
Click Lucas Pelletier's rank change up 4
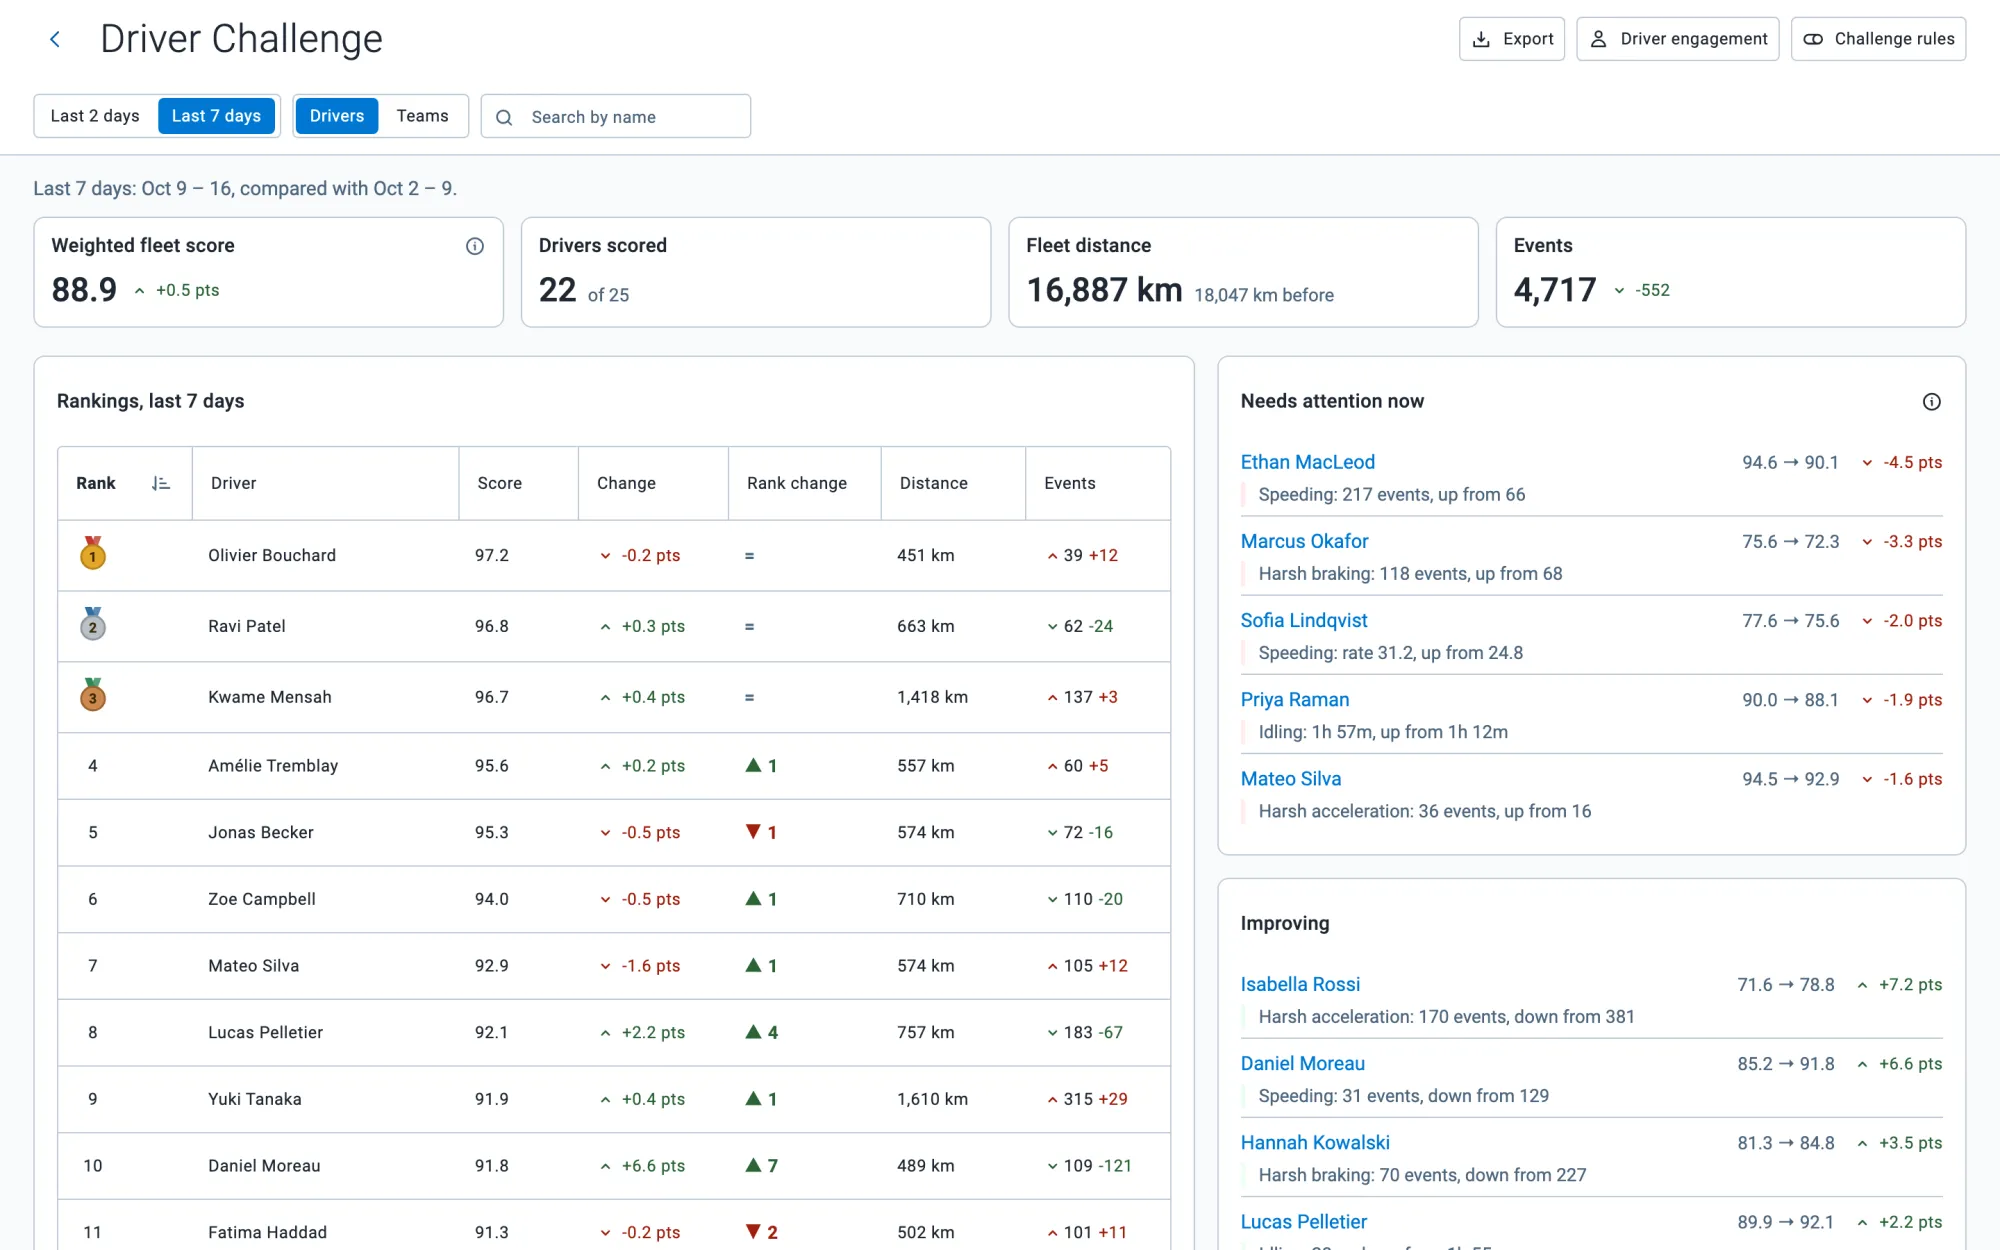pyautogui.click(x=762, y=1032)
